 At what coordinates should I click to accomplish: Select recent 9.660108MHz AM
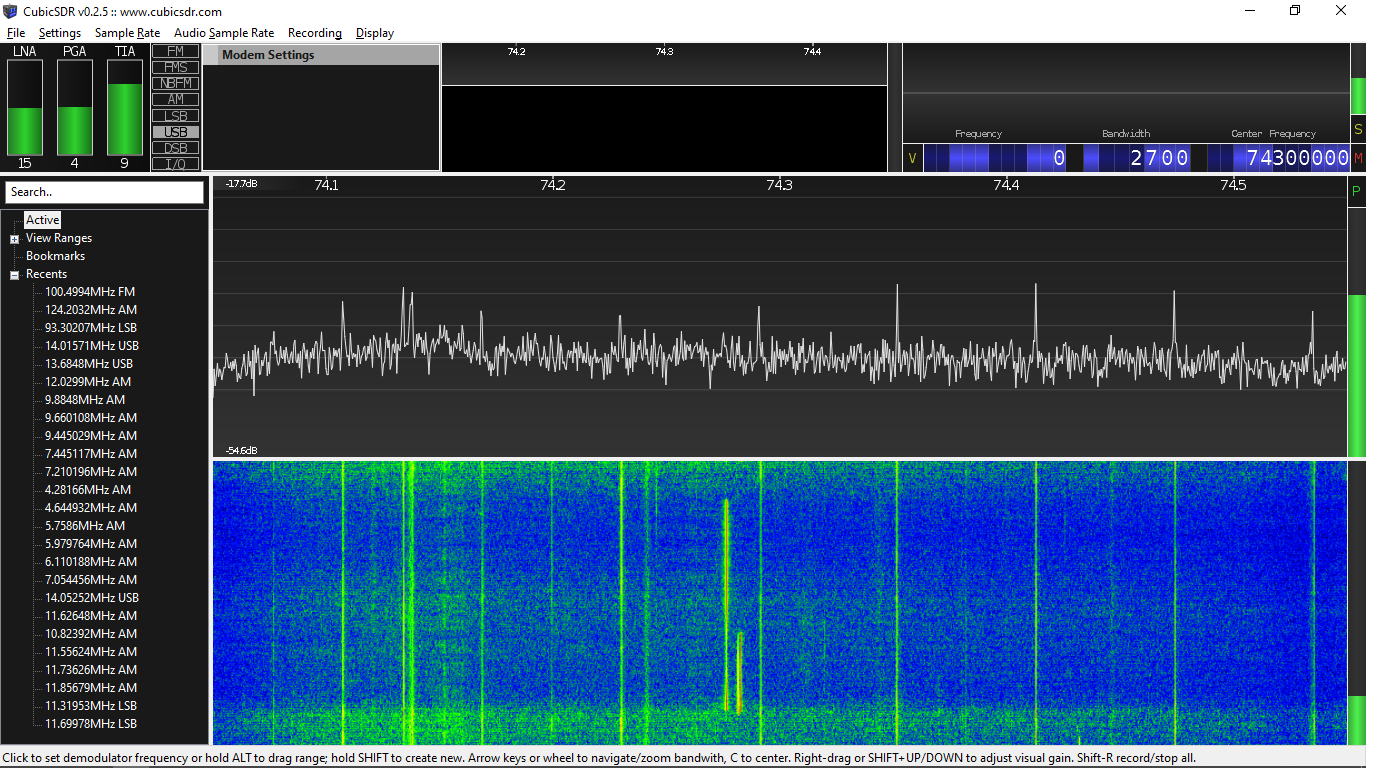91,418
